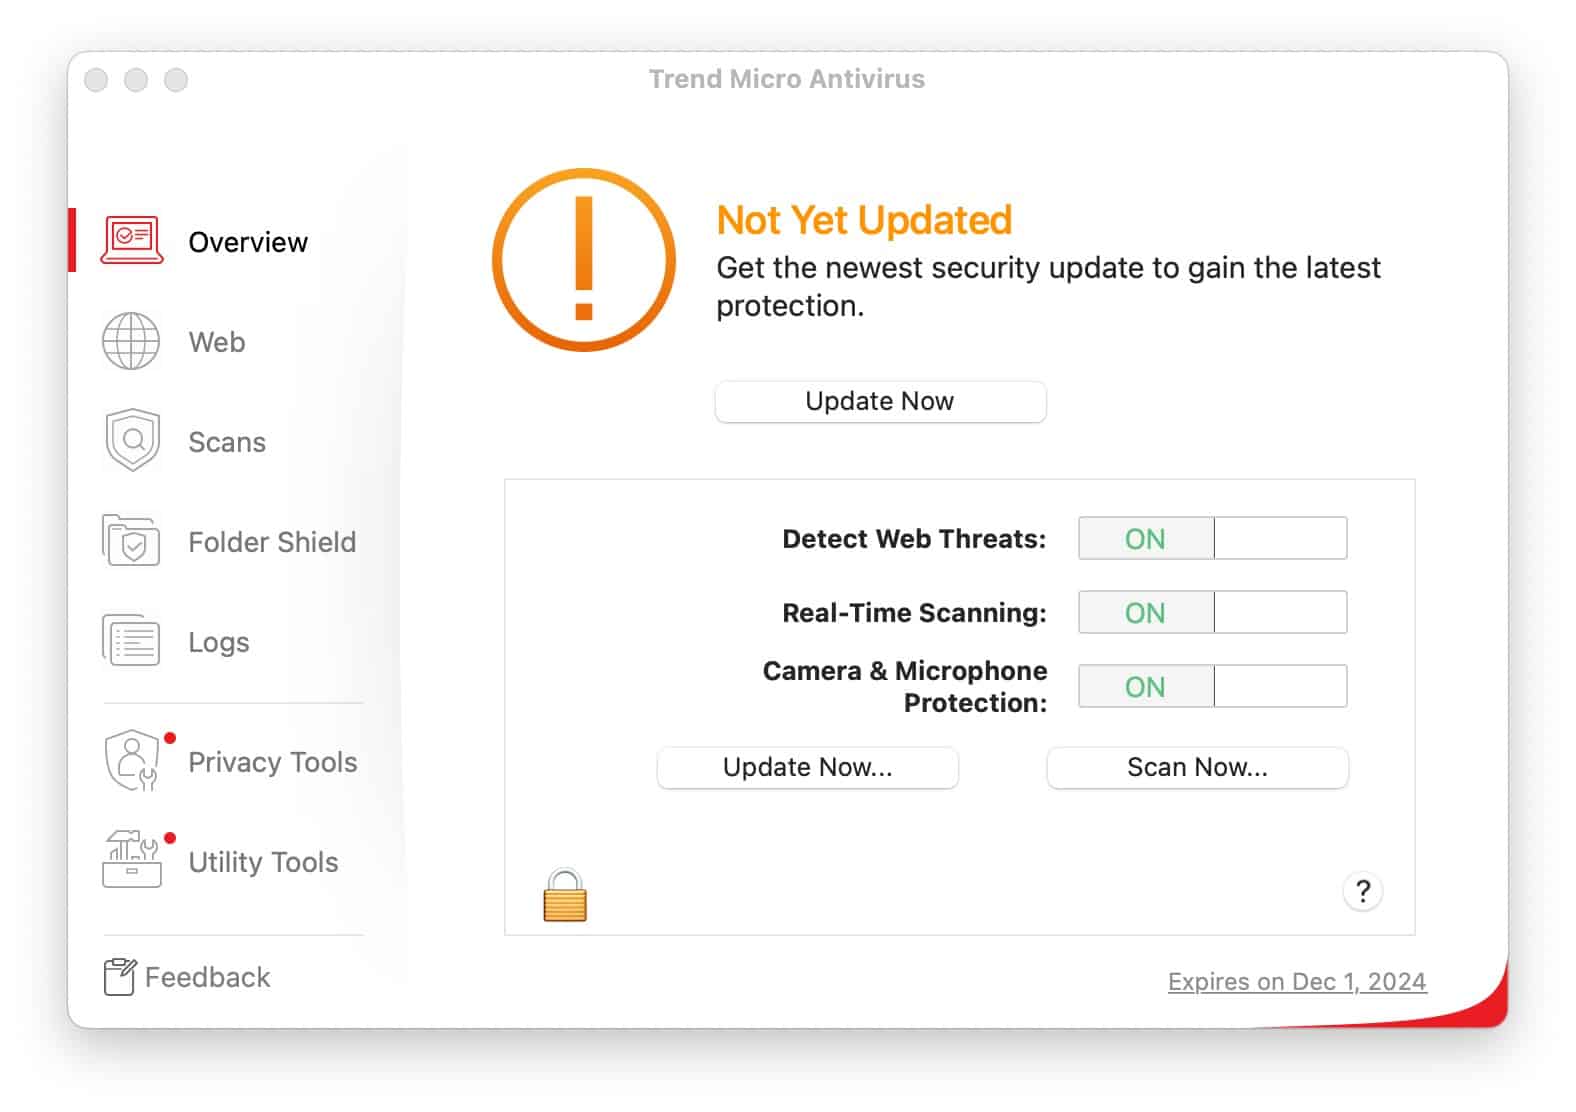The width and height of the screenshot is (1576, 1112).
Task: Go to the Web section label
Action: coord(217,342)
